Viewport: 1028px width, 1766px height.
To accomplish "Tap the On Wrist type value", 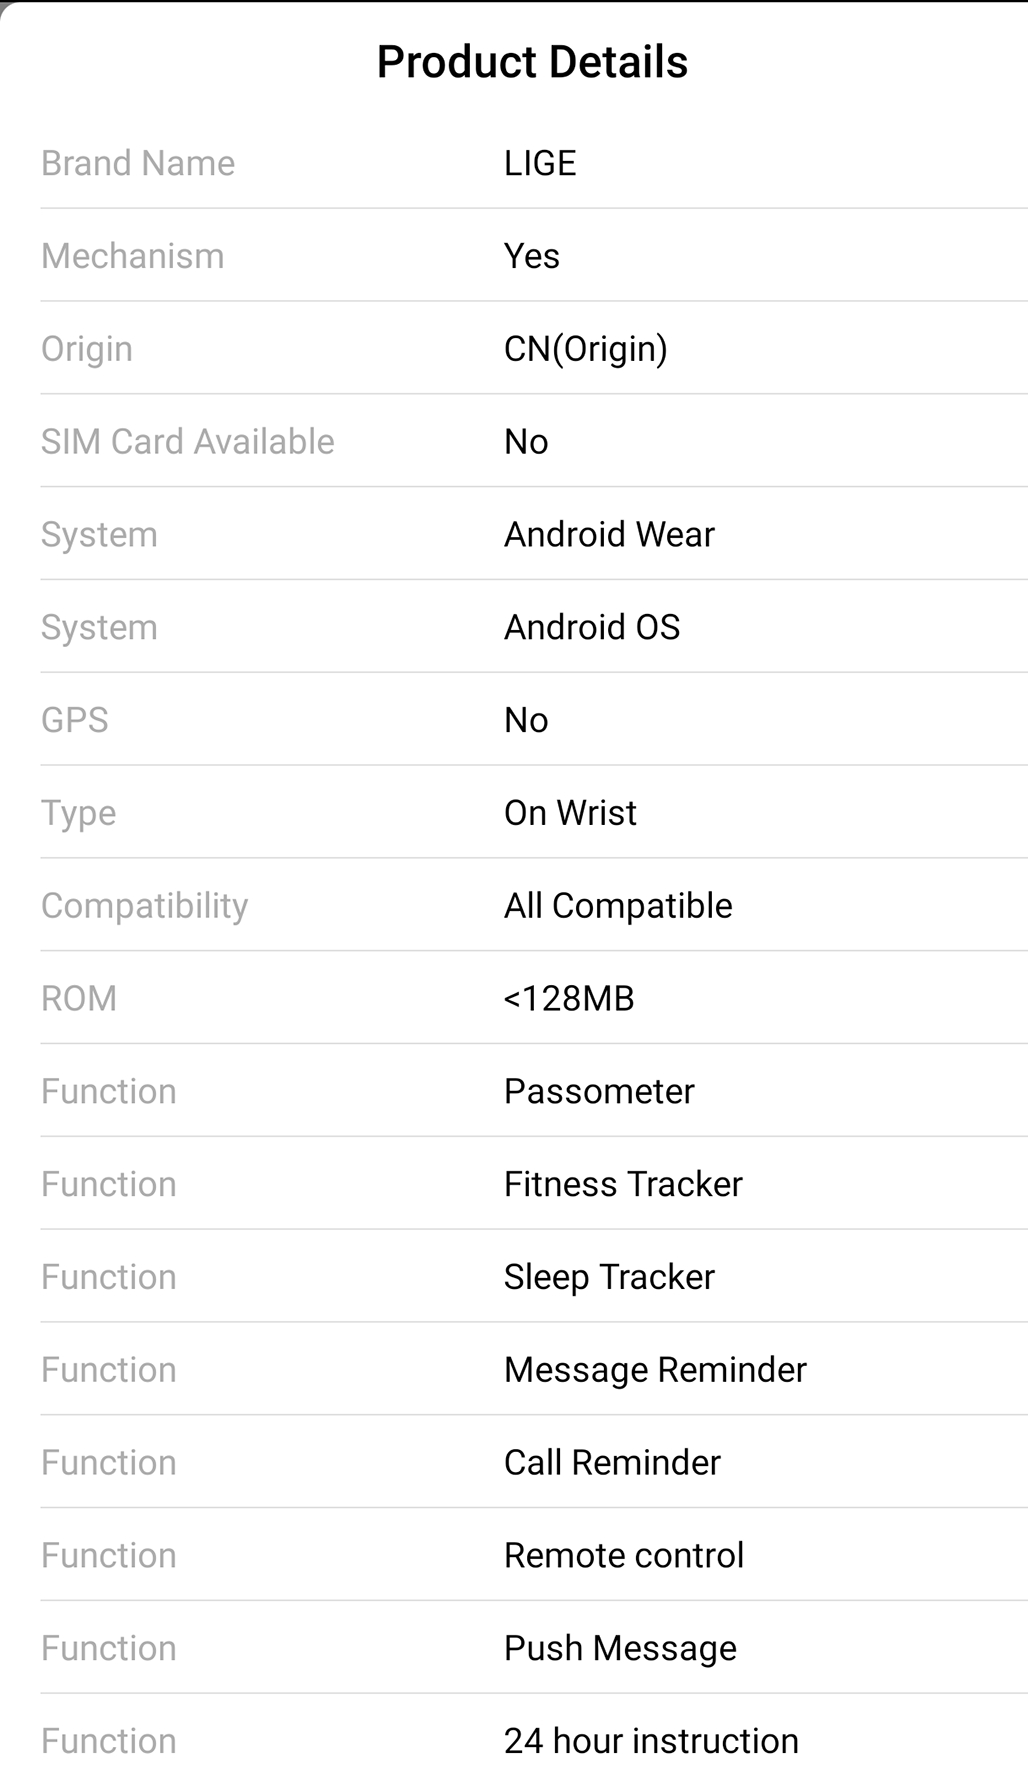I will 570,813.
